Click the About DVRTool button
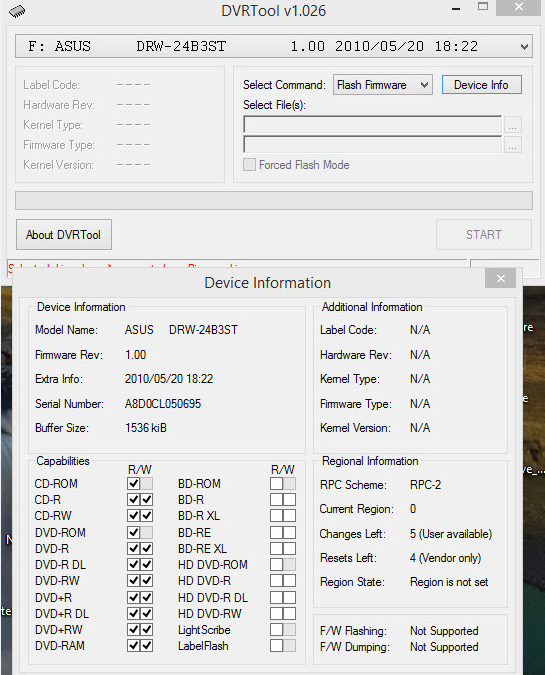The width and height of the screenshot is (545, 675). click(x=64, y=235)
